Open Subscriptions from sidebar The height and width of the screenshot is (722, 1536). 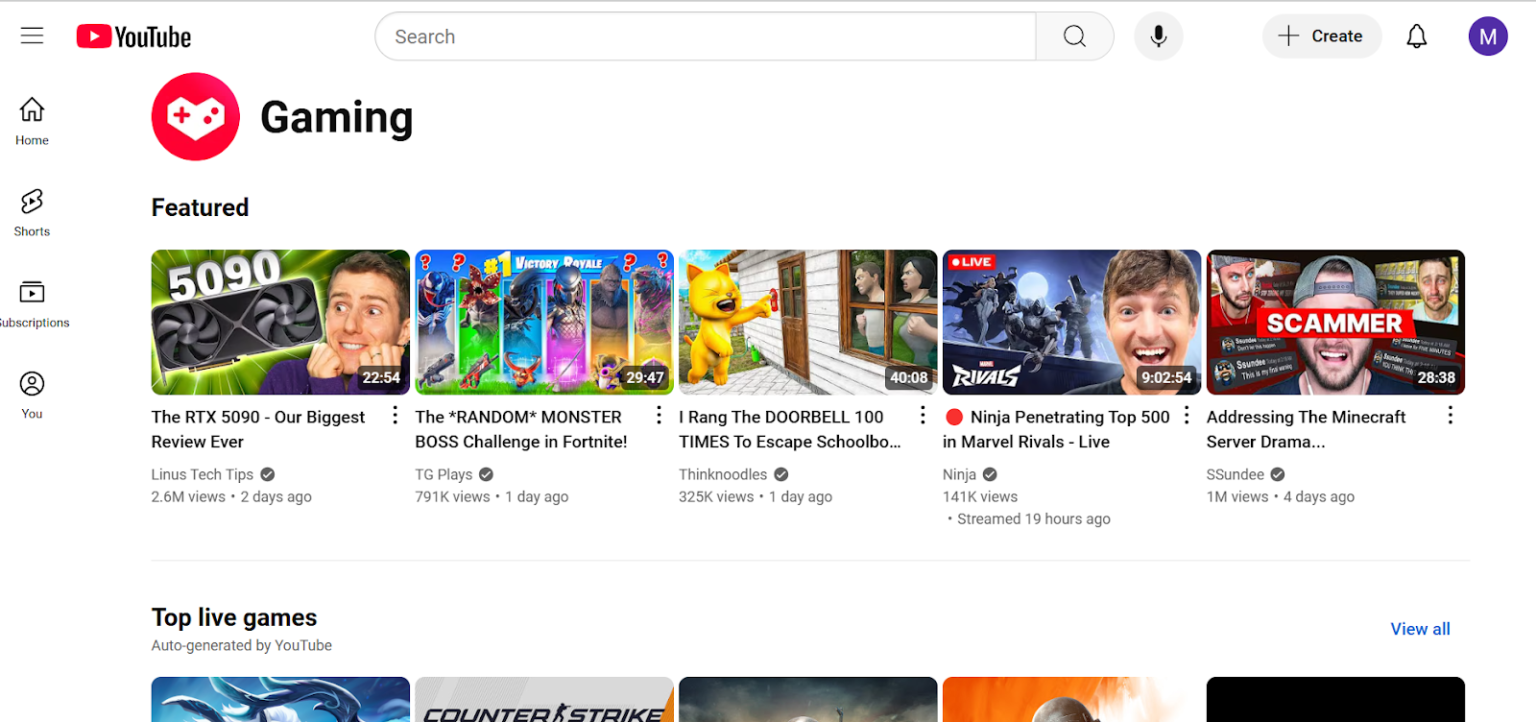[32, 304]
